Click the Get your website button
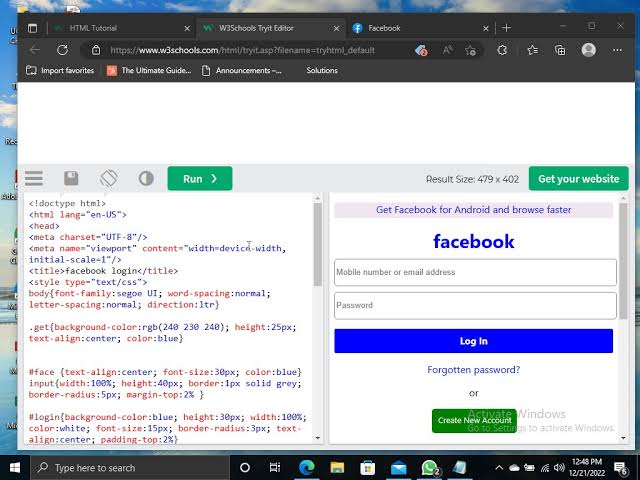 (578, 178)
